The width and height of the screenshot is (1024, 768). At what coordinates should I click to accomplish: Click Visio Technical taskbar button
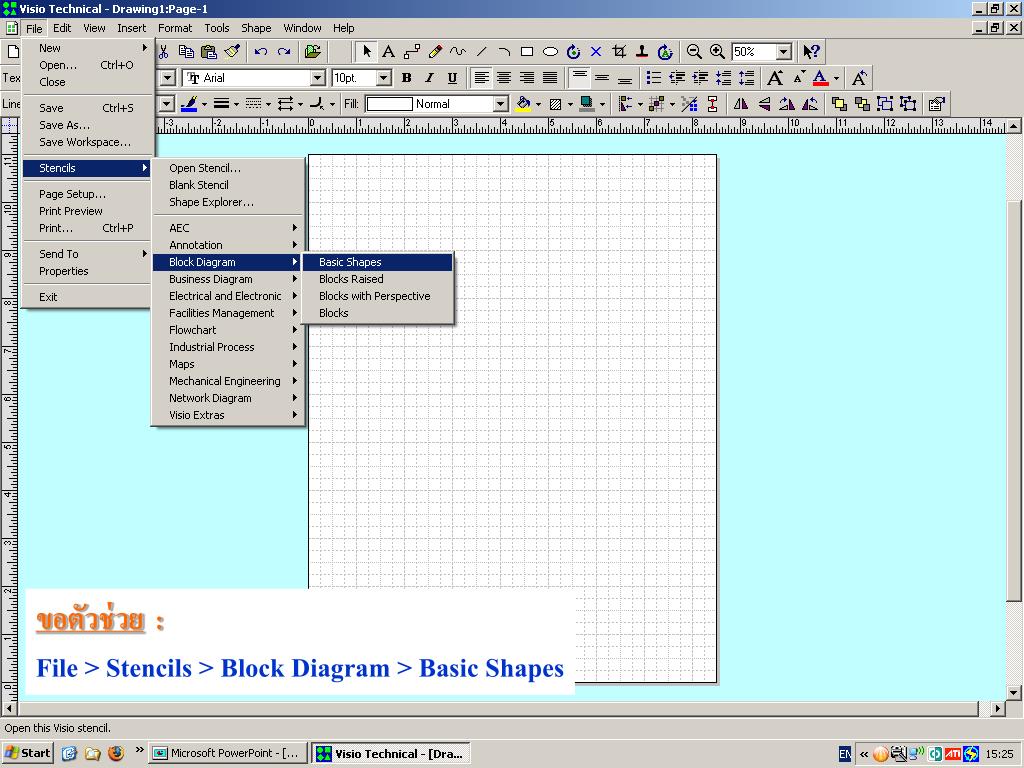(x=390, y=753)
